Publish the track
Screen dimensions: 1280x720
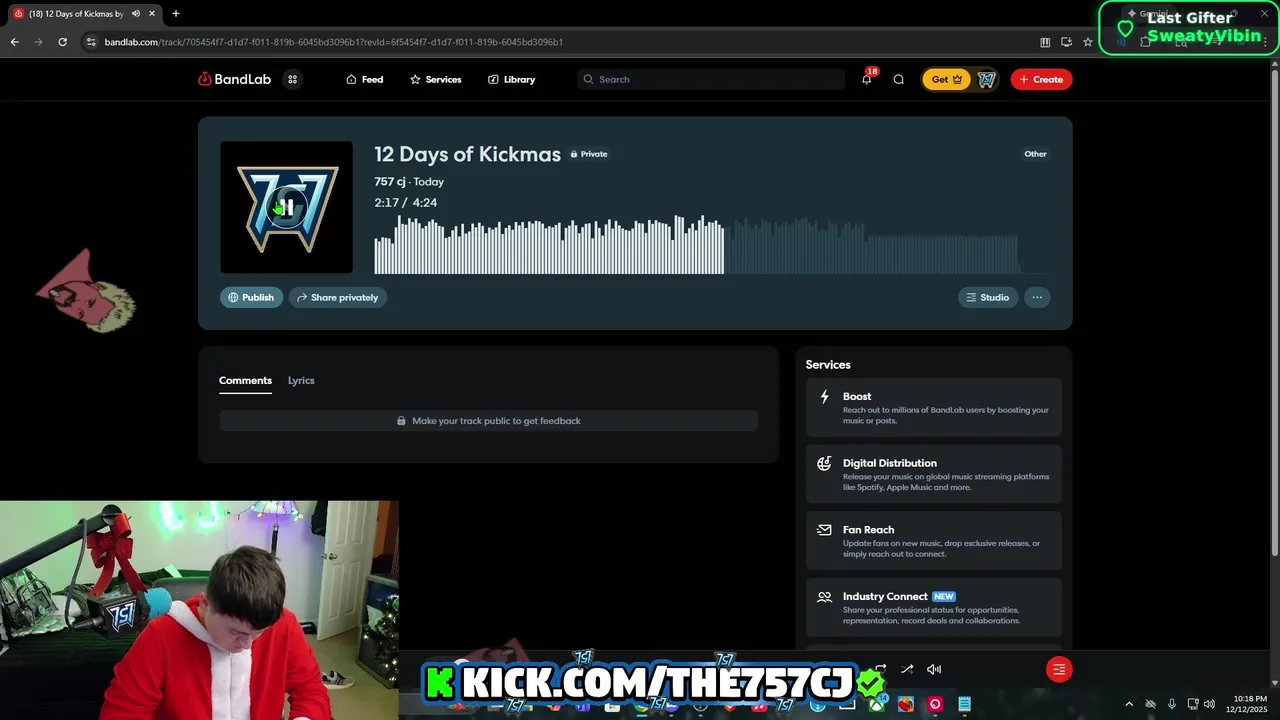click(x=251, y=297)
